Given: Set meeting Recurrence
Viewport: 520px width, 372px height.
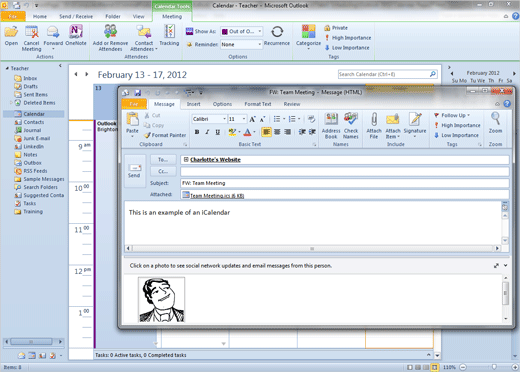Looking at the screenshot, I should pos(277,35).
